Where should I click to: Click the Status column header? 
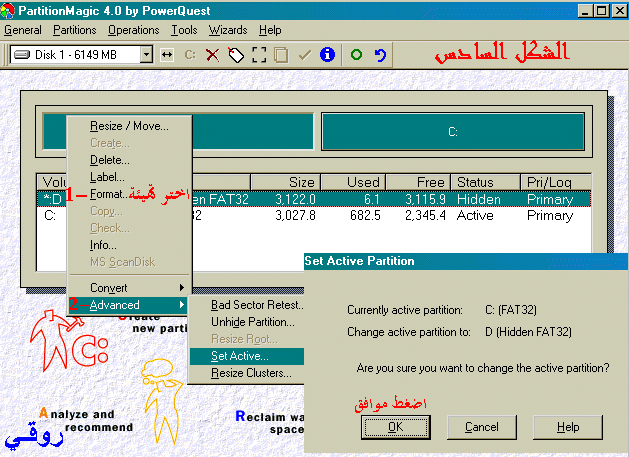[x=485, y=182]
